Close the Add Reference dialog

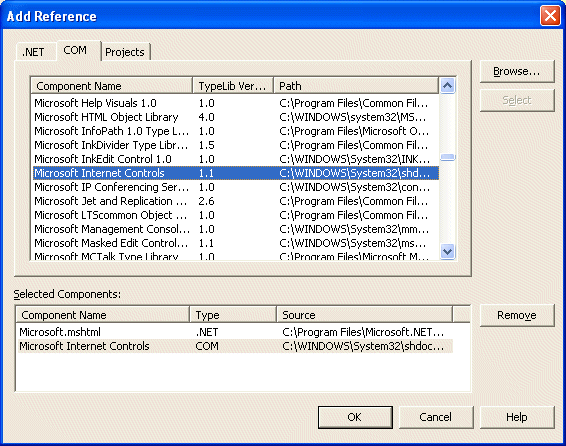(550, 16)
